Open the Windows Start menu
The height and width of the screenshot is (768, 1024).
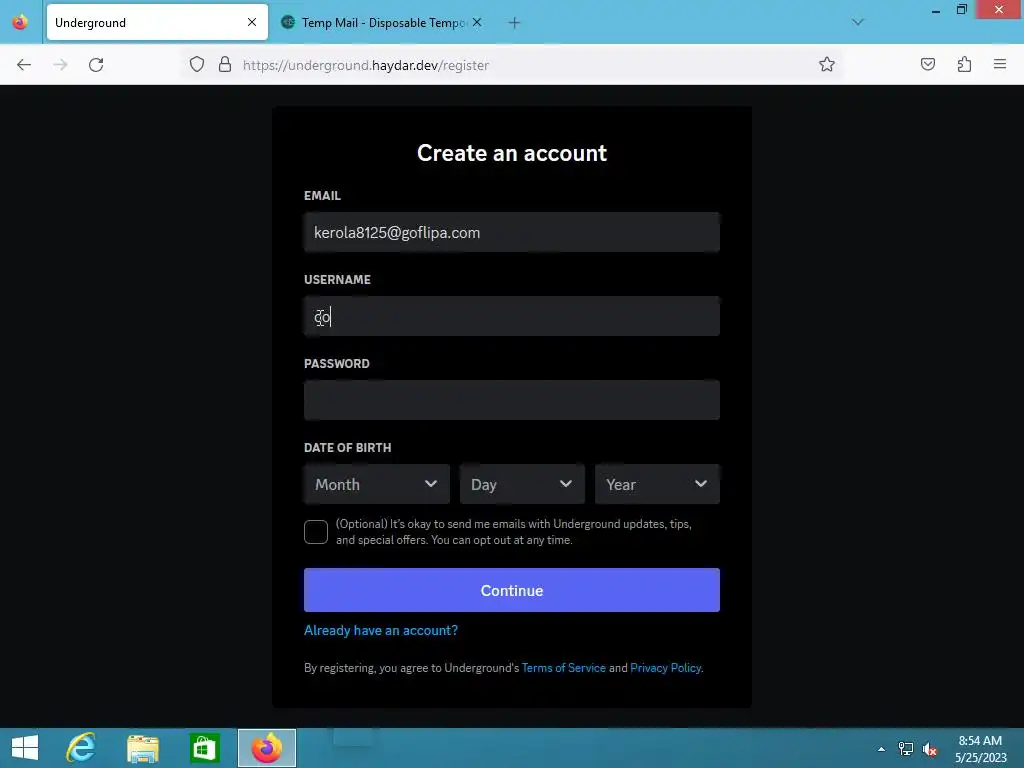tap(25, 748)
